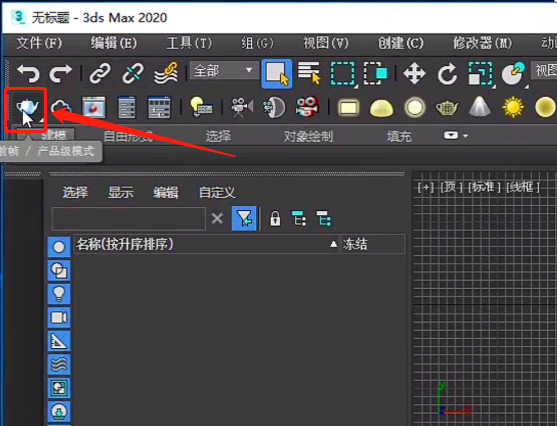
Task: Switch to 对象绘制 ribbon tab
Action: 308,136
